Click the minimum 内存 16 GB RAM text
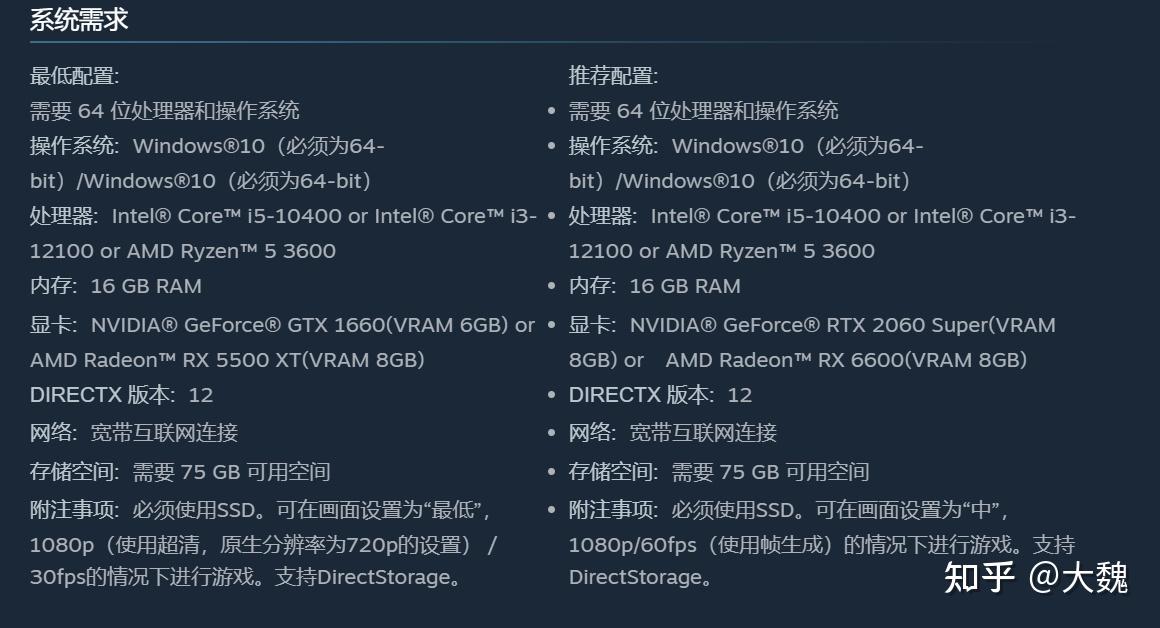 115,286
